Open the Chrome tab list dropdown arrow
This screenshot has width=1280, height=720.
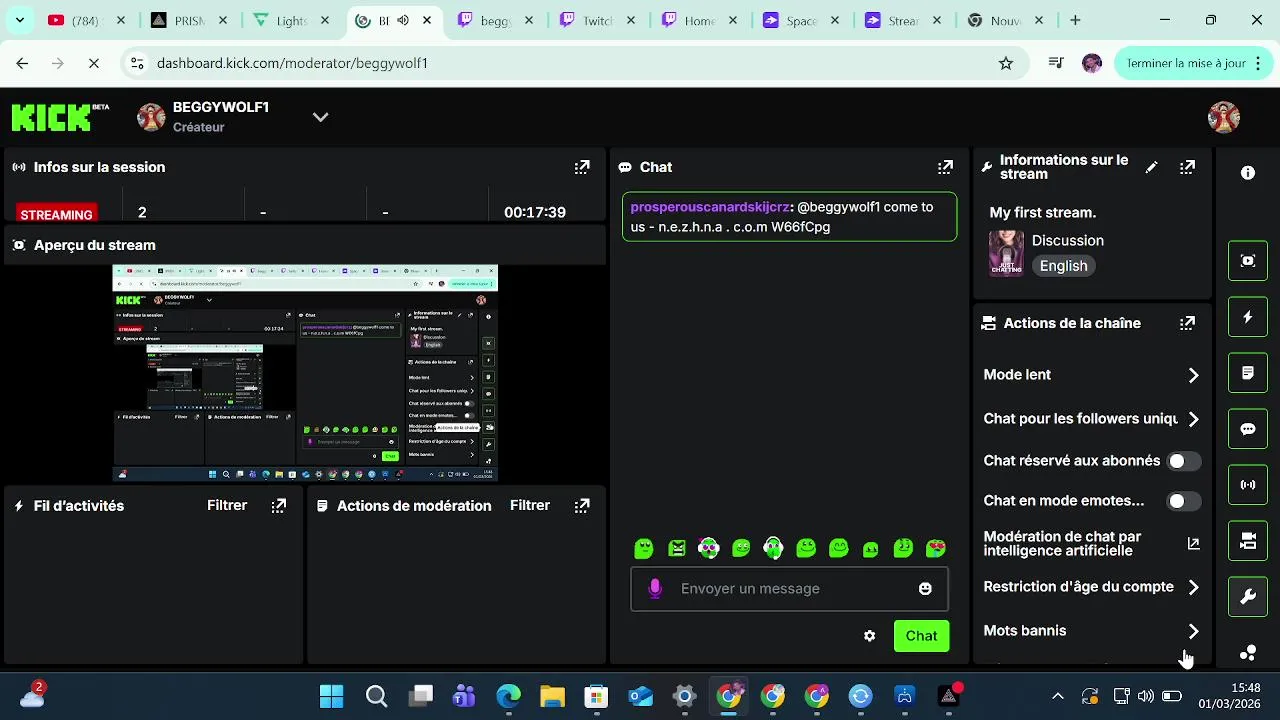pyautogui.click(x=19, y=20)
